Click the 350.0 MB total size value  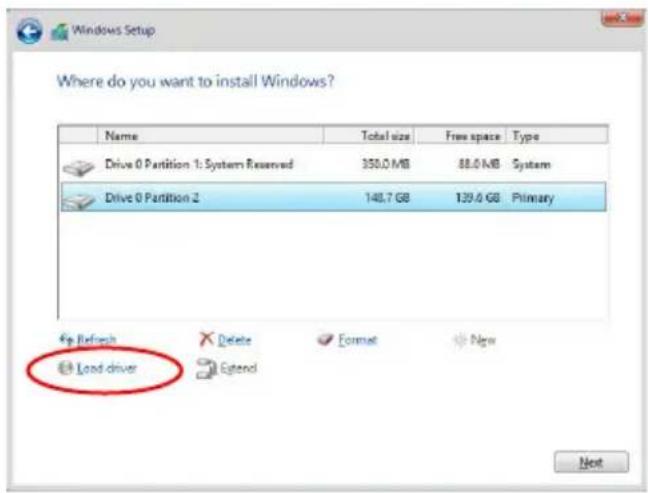click(x=386, y=164)
